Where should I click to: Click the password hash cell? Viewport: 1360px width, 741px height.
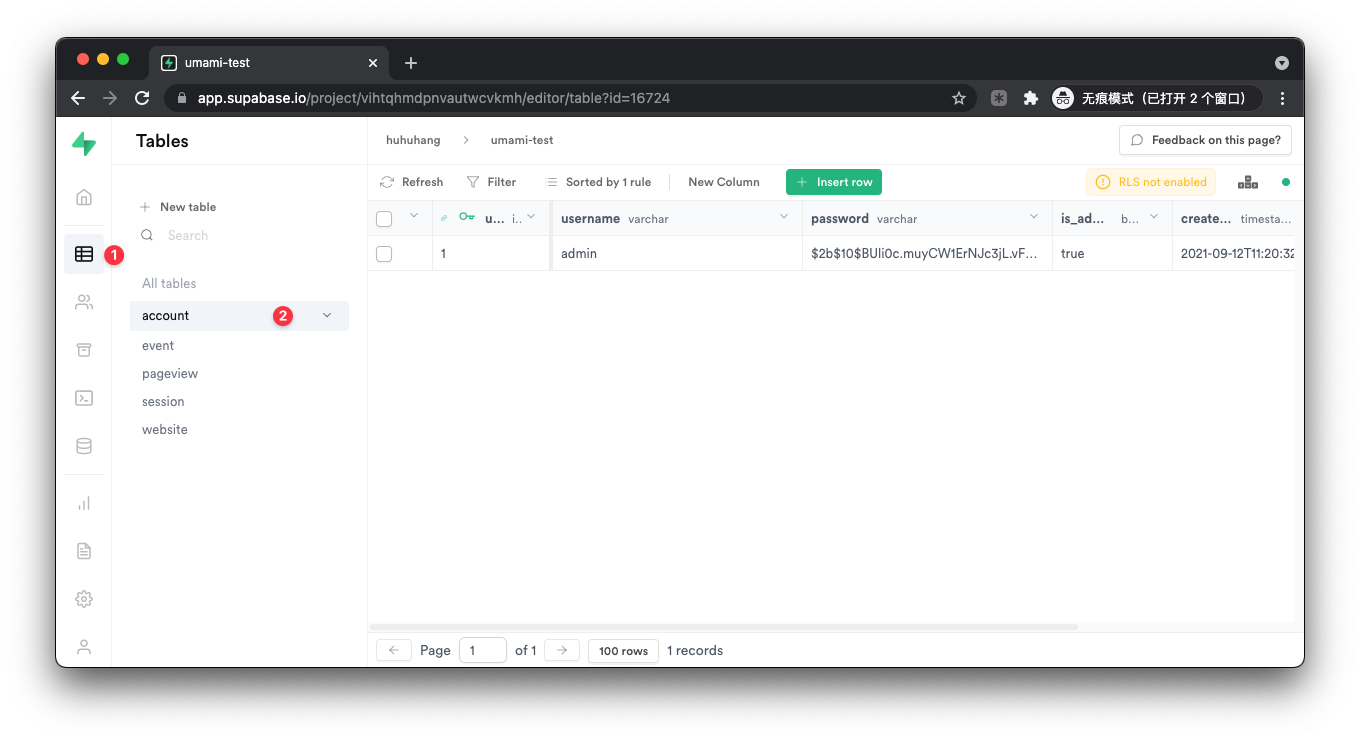(x=927, y=254)
